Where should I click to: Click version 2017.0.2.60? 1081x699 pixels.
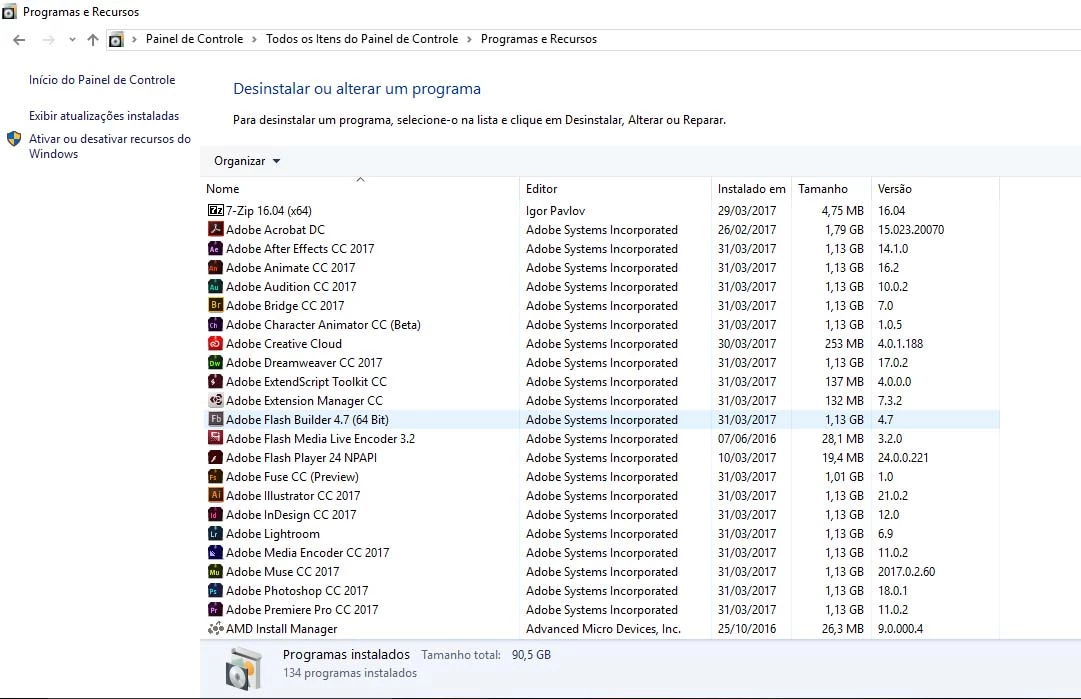906,571
